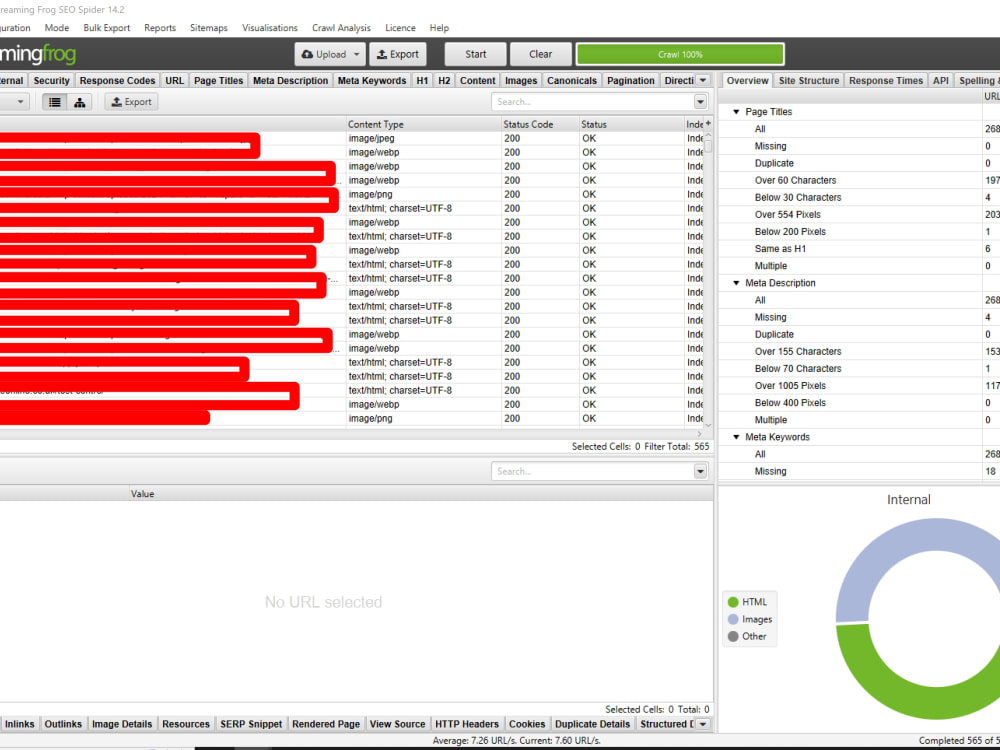1000x750 pixels.
Task: Open the SERP Snippet bottom tab
Action: click(251, 724)
